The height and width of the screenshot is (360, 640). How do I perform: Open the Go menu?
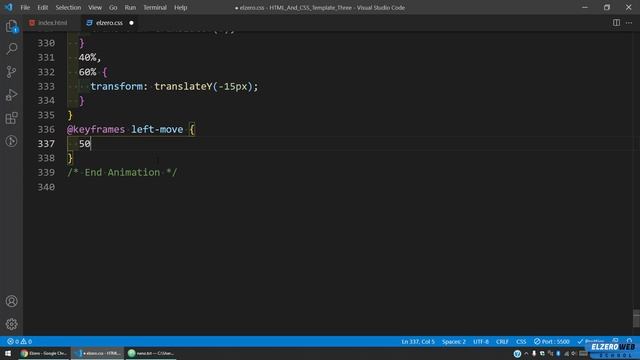pos(113,7)
